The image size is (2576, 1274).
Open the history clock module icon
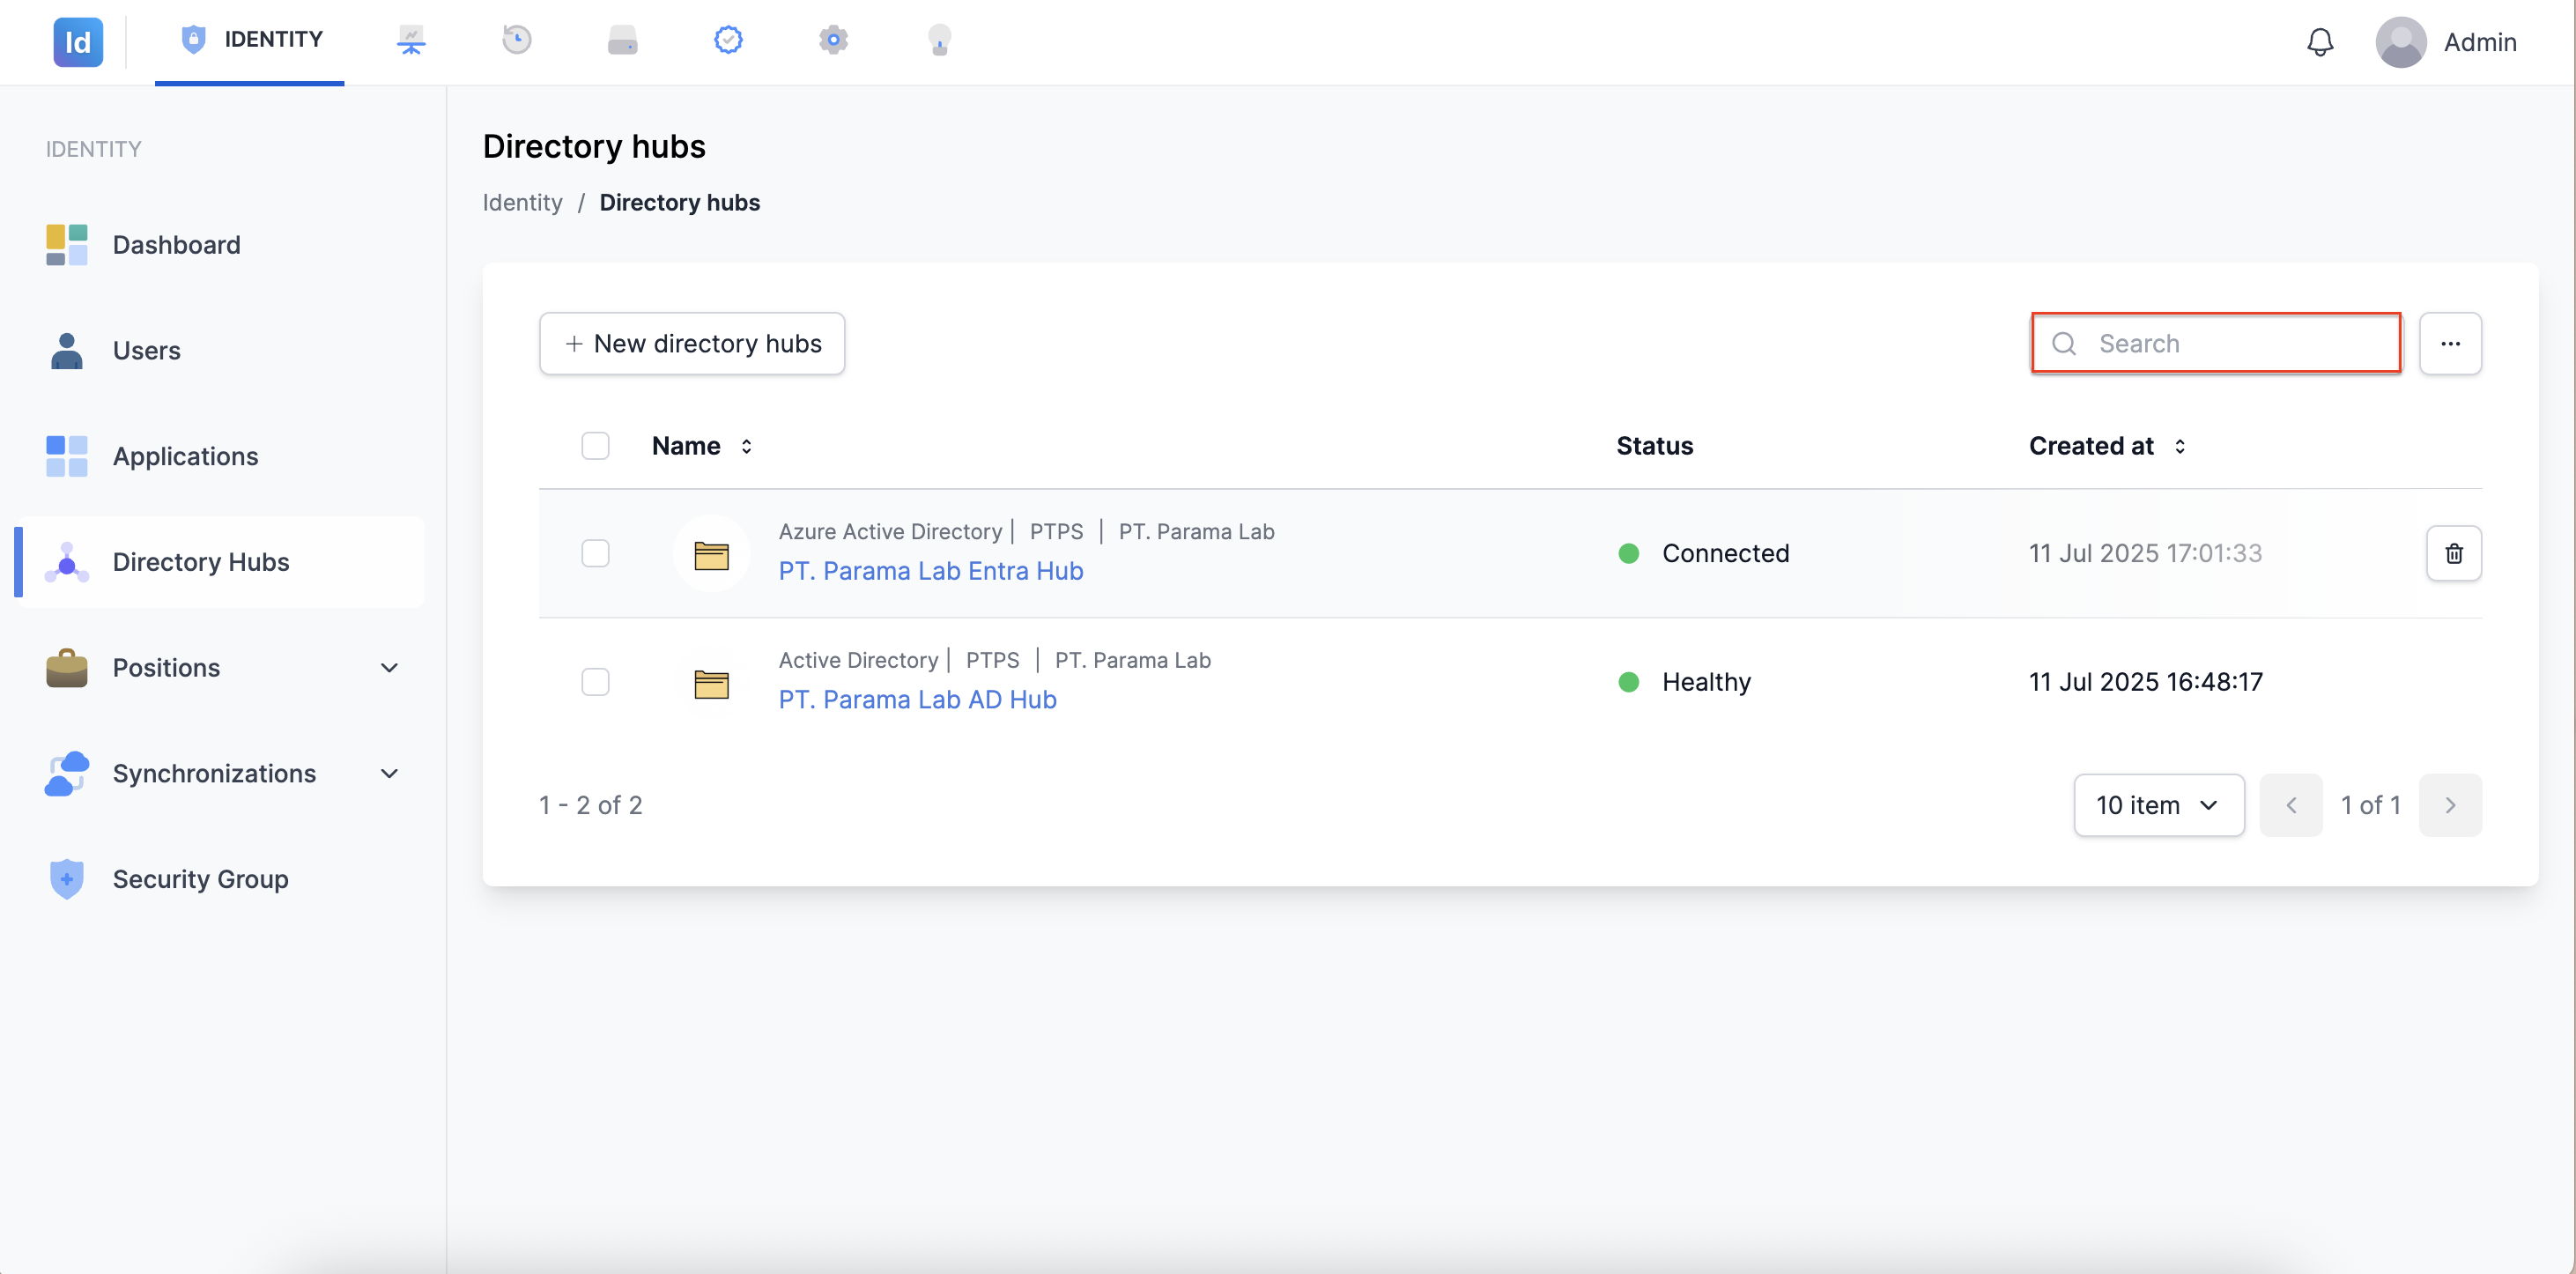point(517,40)
